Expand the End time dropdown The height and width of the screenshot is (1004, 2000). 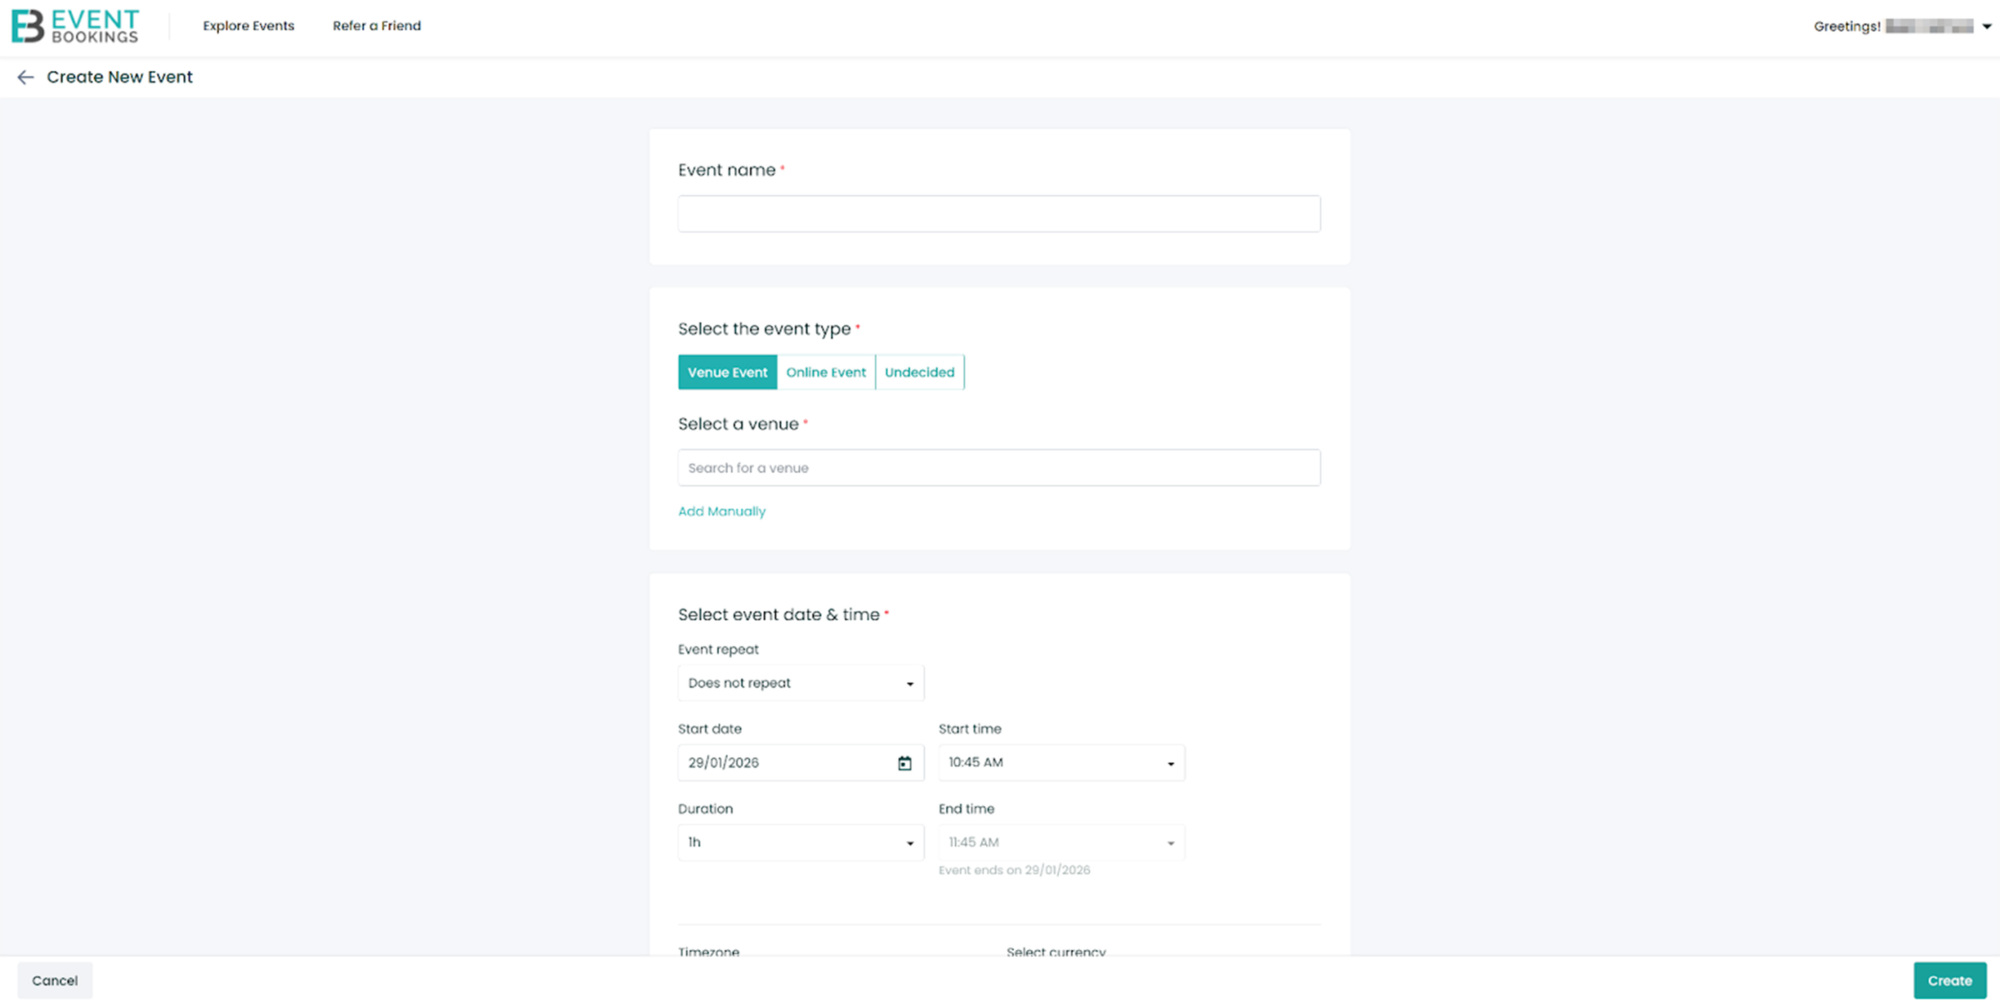1060,843
